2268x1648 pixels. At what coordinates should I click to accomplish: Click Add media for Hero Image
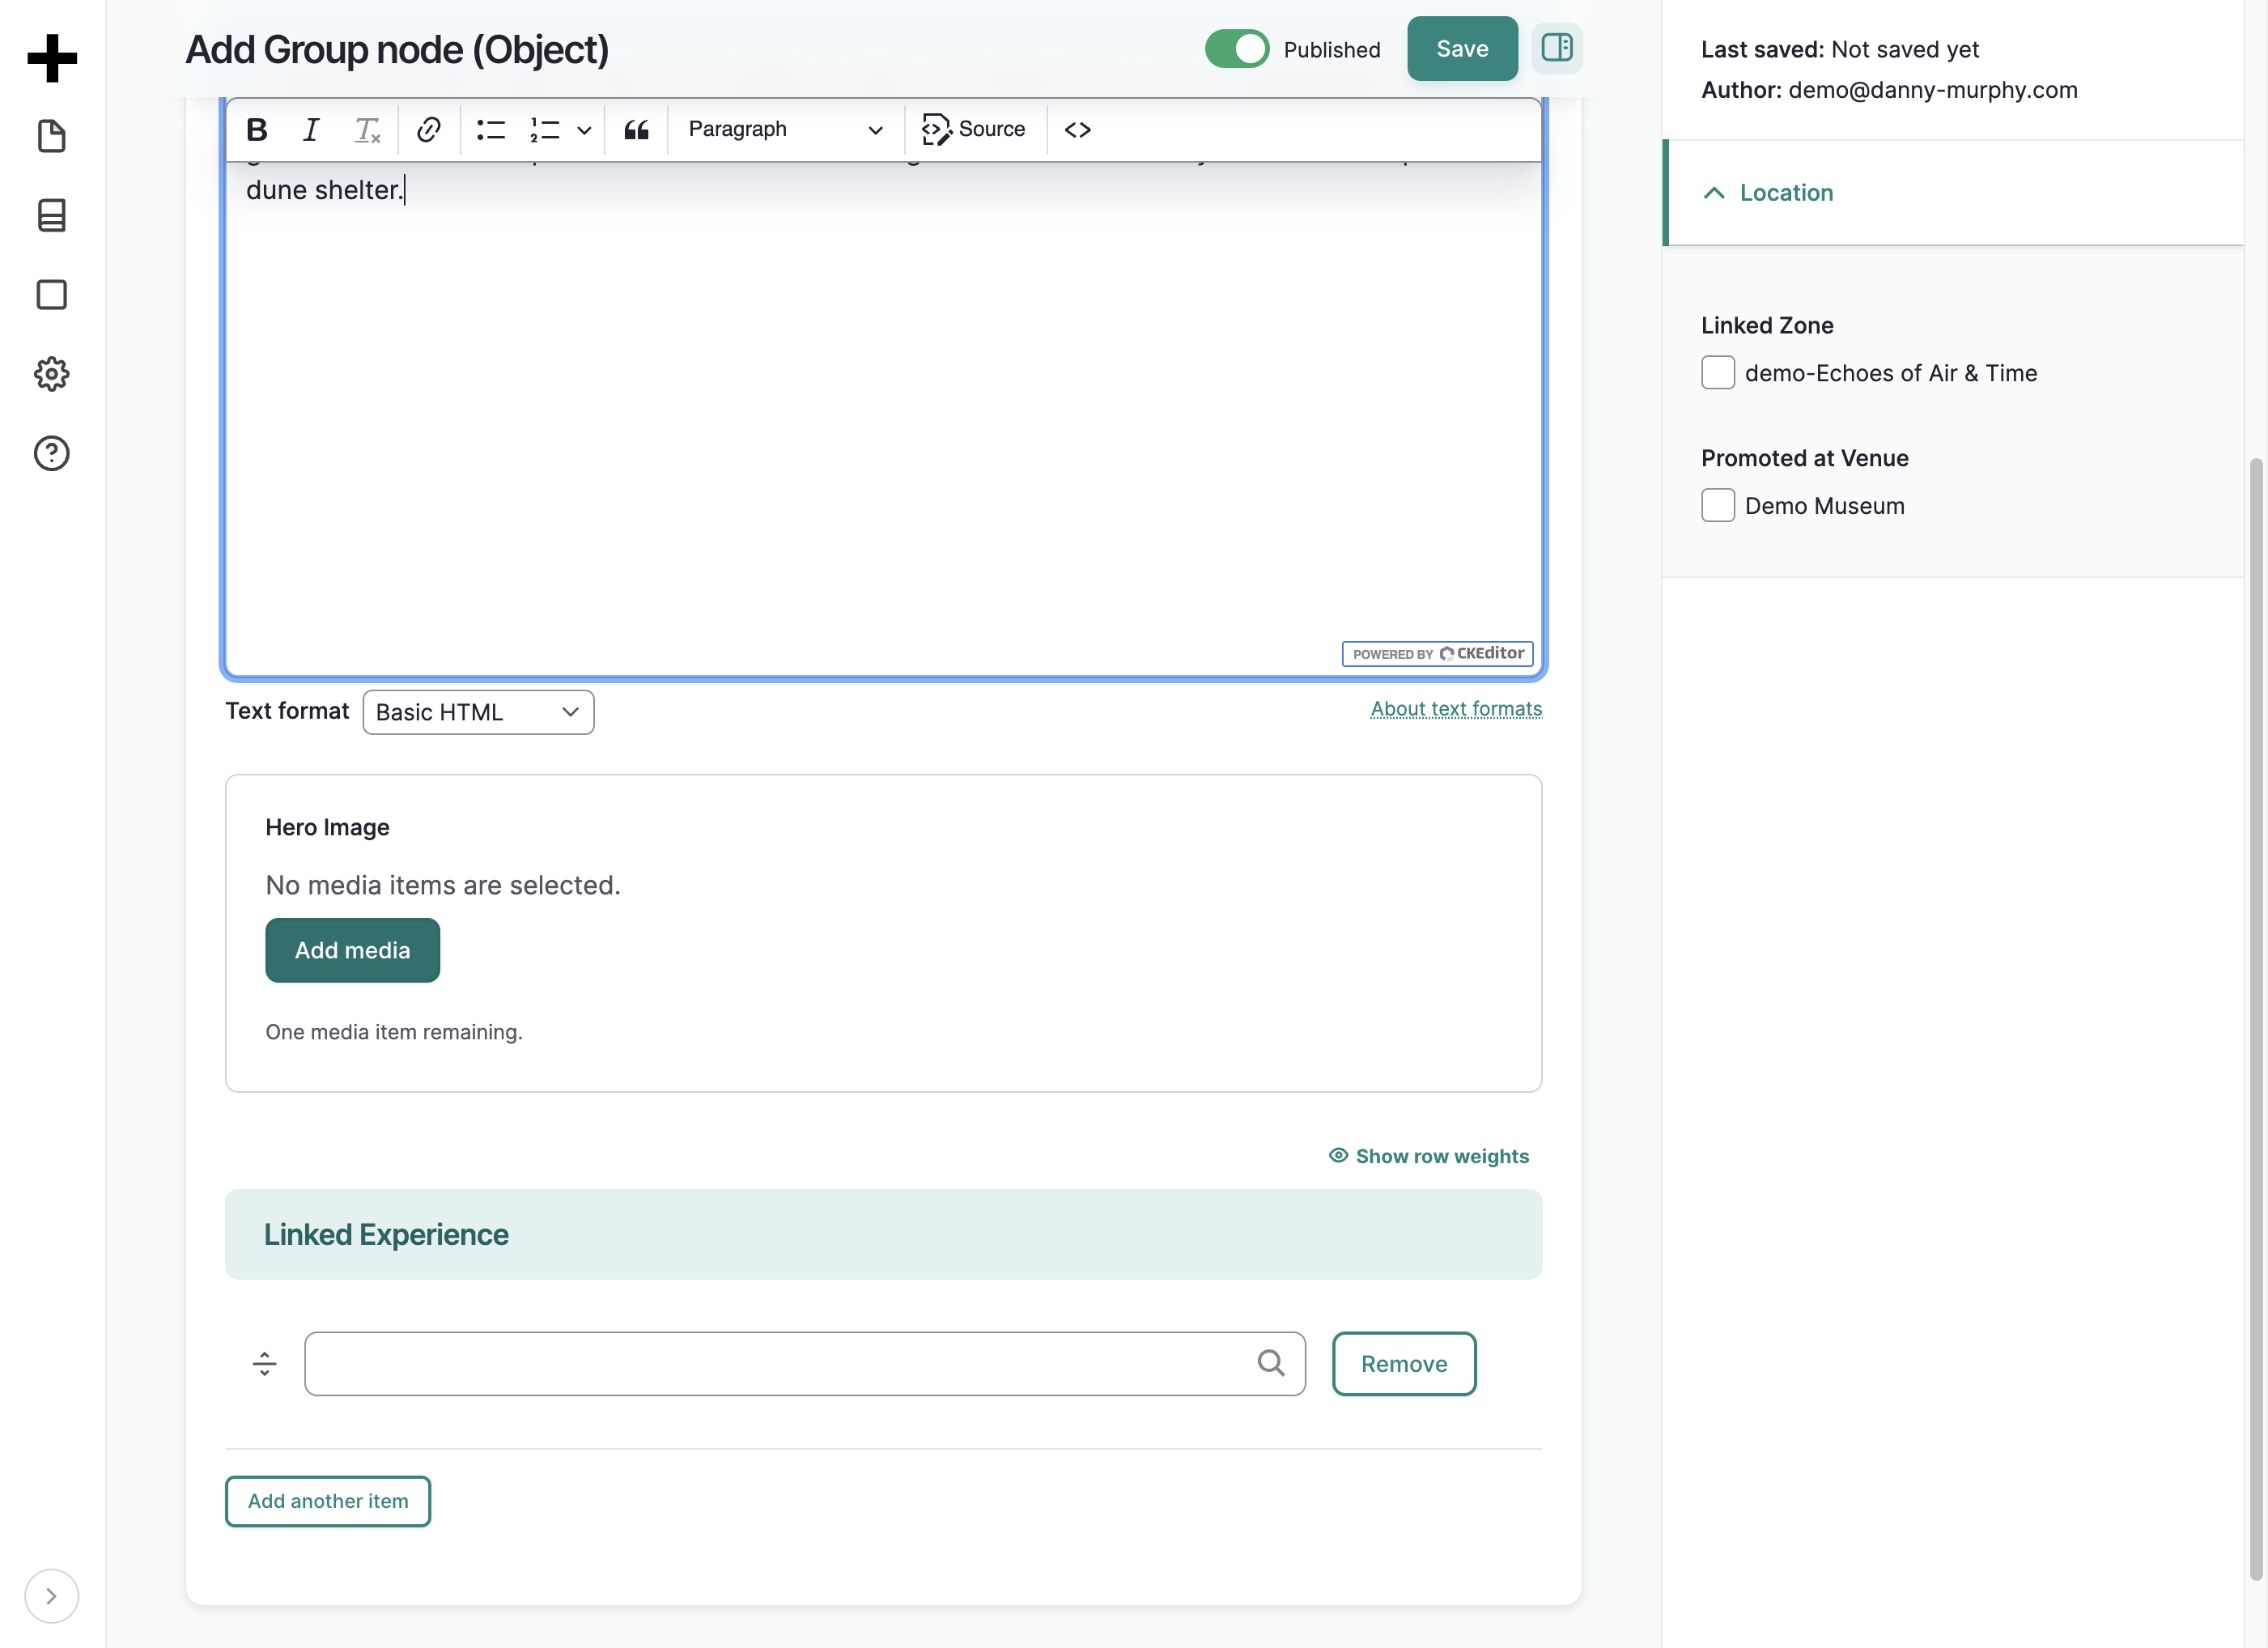[352, 950]
